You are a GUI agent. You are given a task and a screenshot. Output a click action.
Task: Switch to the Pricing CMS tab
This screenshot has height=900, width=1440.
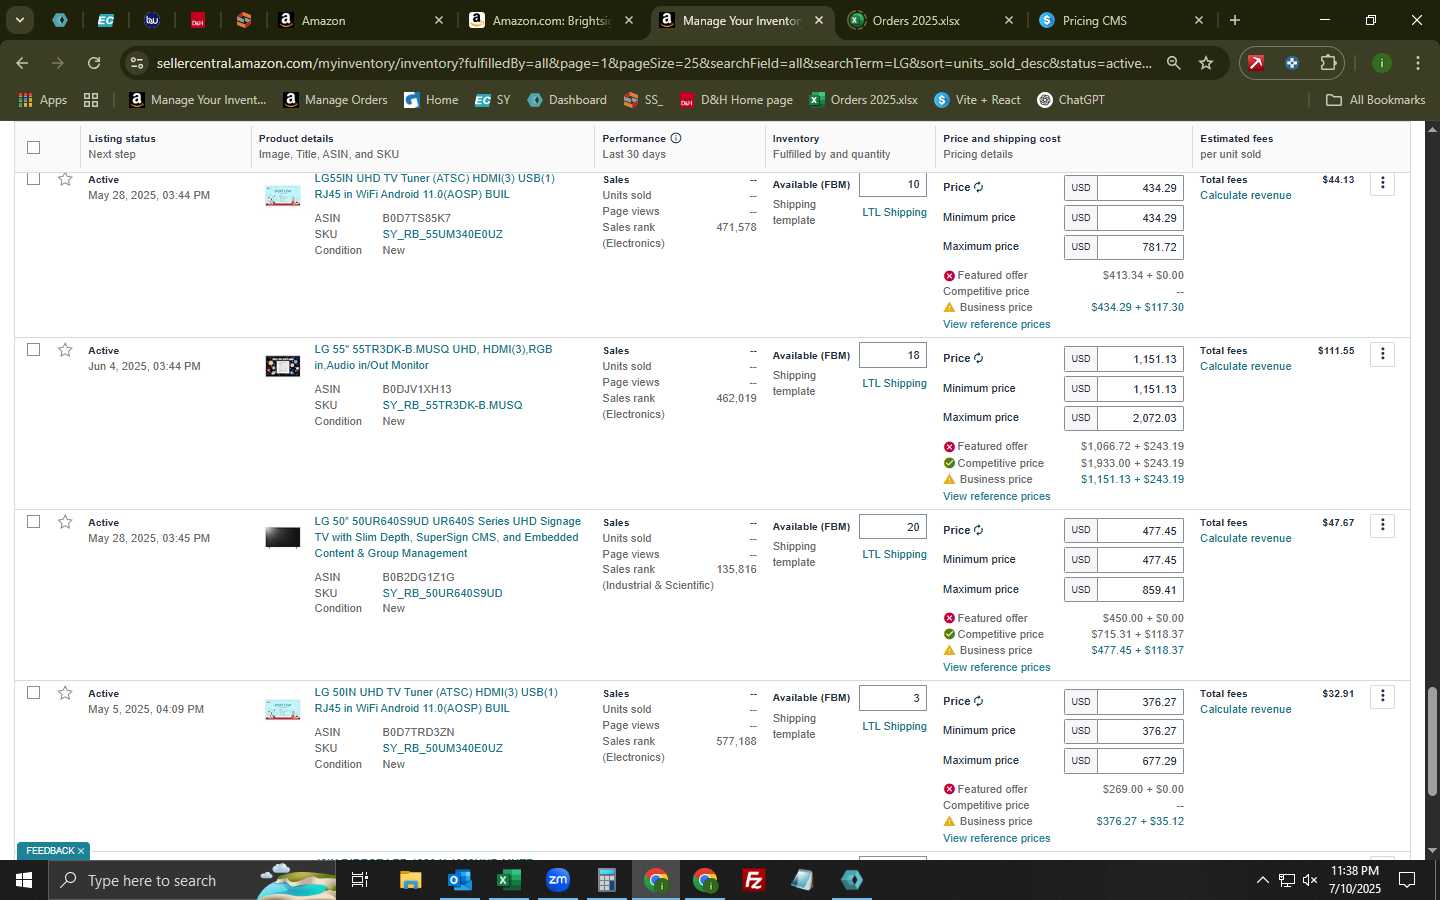pos(1120,20)
